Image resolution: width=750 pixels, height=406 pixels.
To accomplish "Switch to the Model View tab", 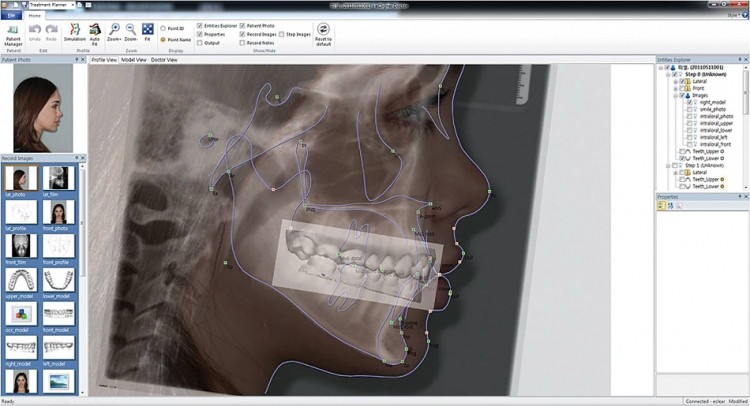I will pyautogui.click(x=133, y=60).
